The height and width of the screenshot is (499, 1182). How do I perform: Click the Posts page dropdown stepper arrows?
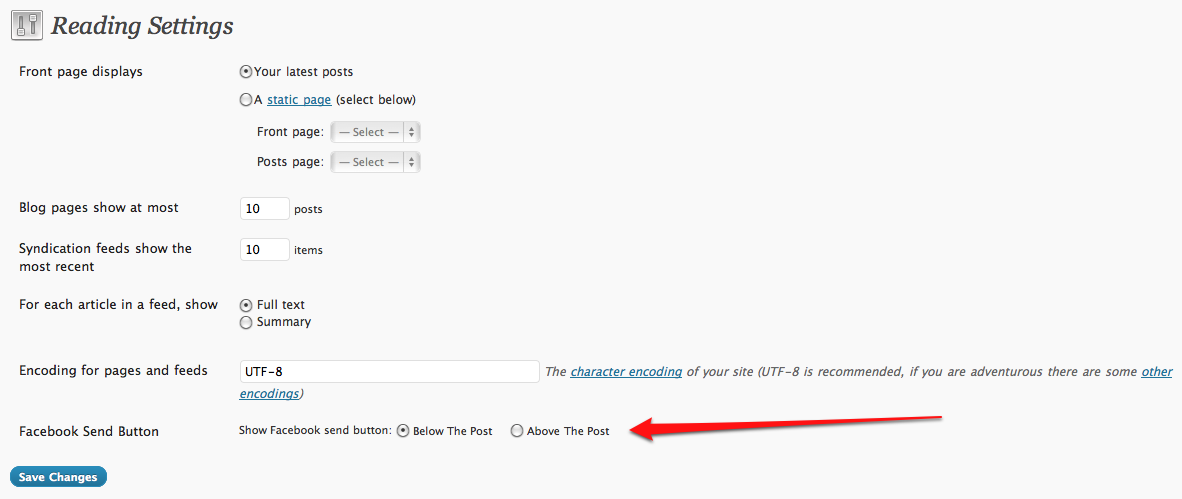(x=412, y=162)
